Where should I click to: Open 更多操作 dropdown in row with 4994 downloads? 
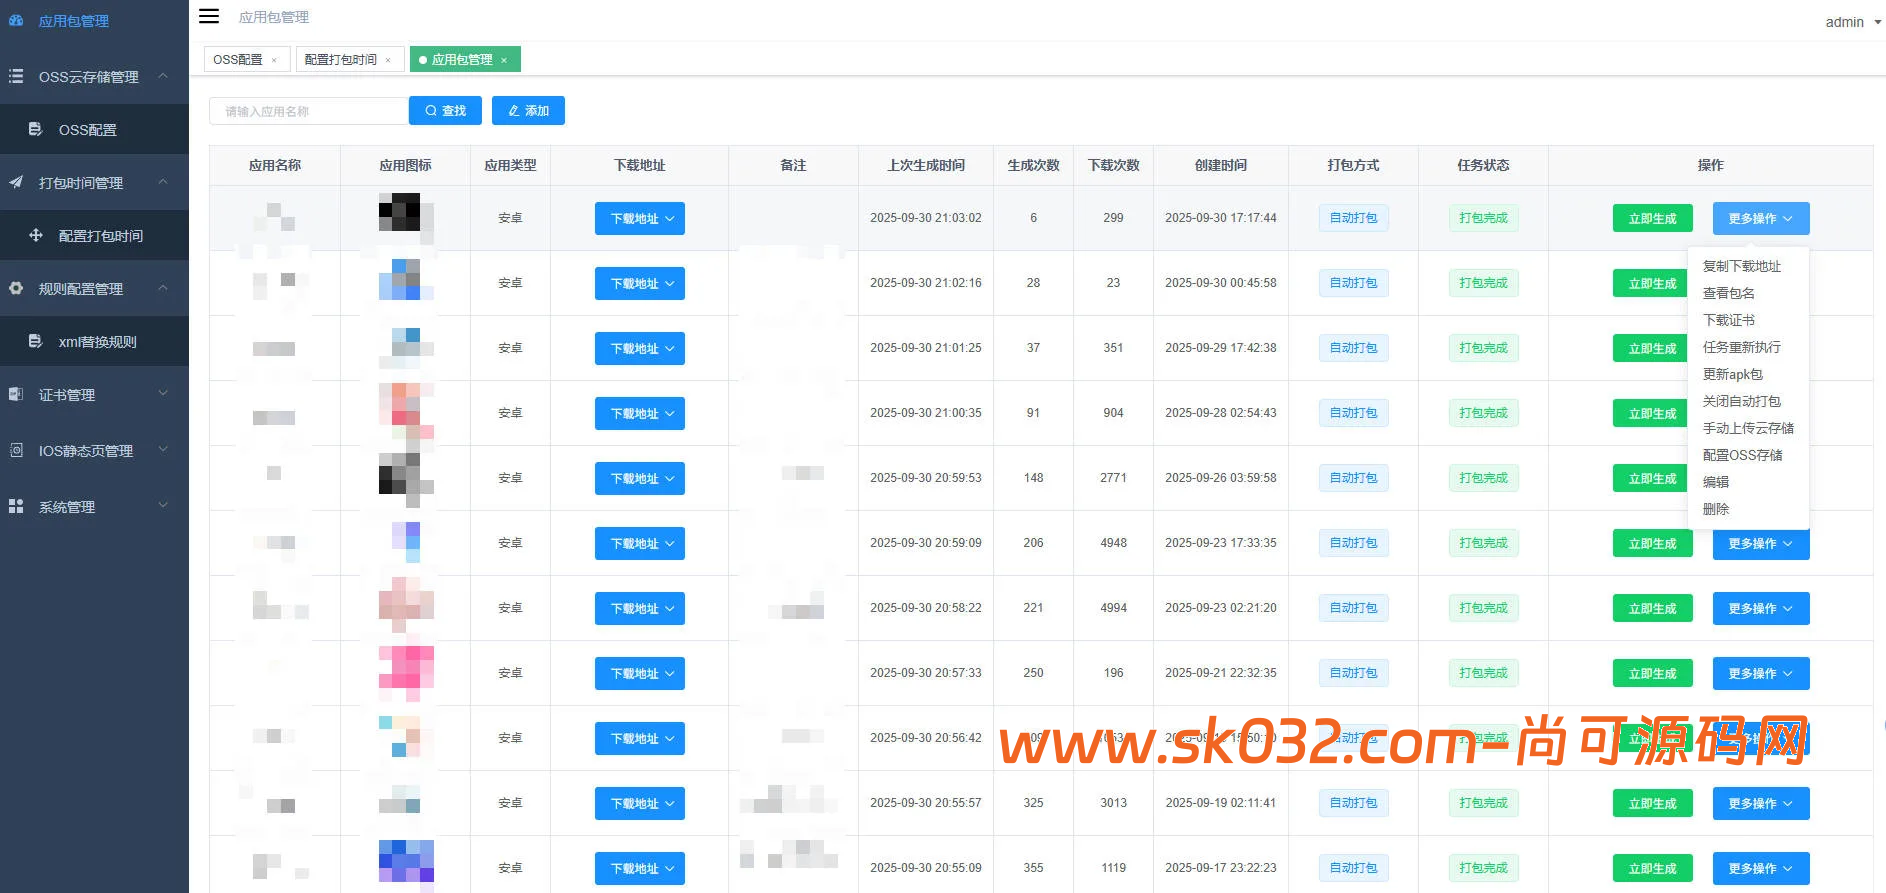pyautogui.click(x=1761, y=608)
